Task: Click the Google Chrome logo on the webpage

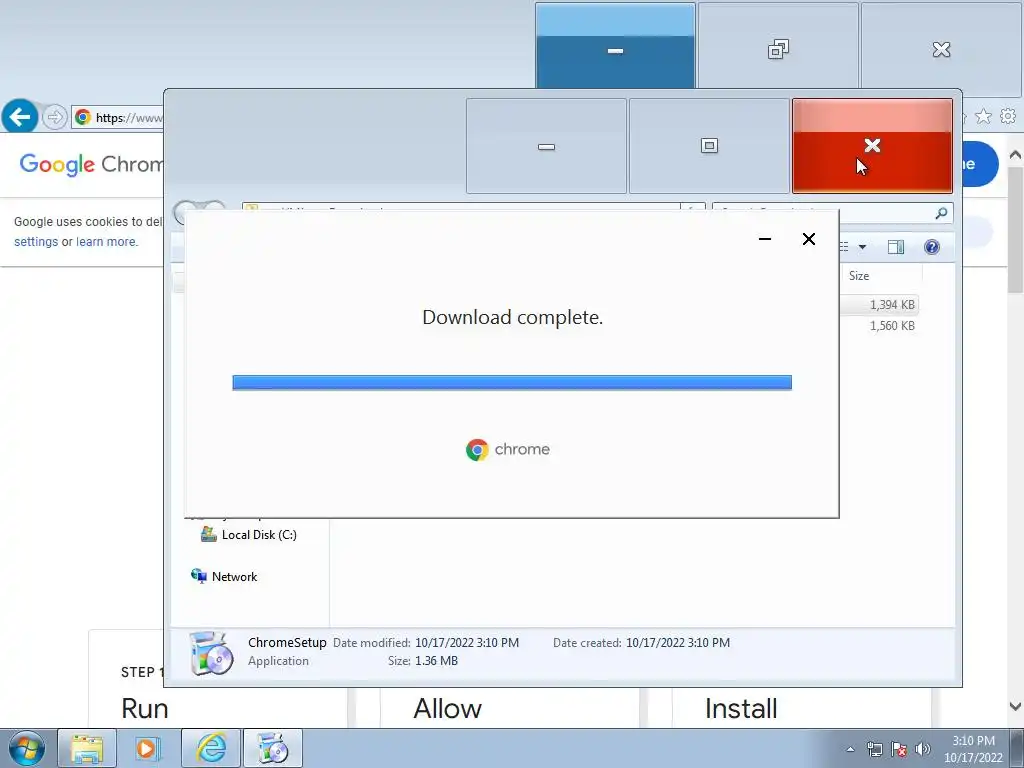Action: pyautogui.click(x=91, y=164)
